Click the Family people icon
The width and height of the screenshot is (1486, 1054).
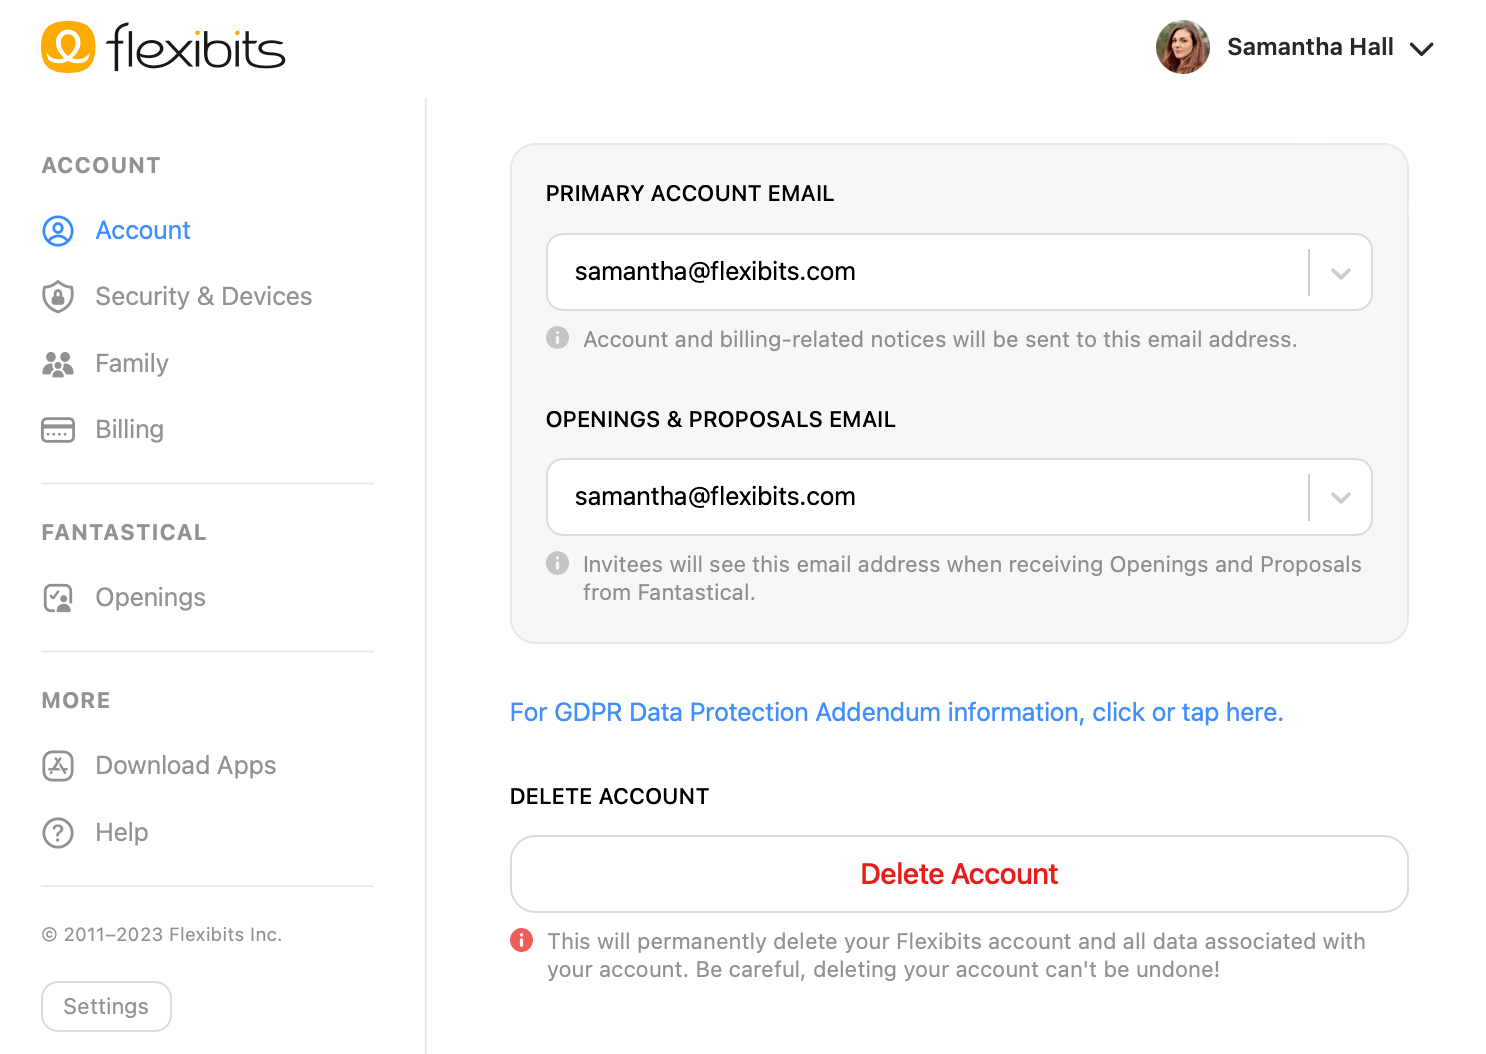(x=58, y=364)
